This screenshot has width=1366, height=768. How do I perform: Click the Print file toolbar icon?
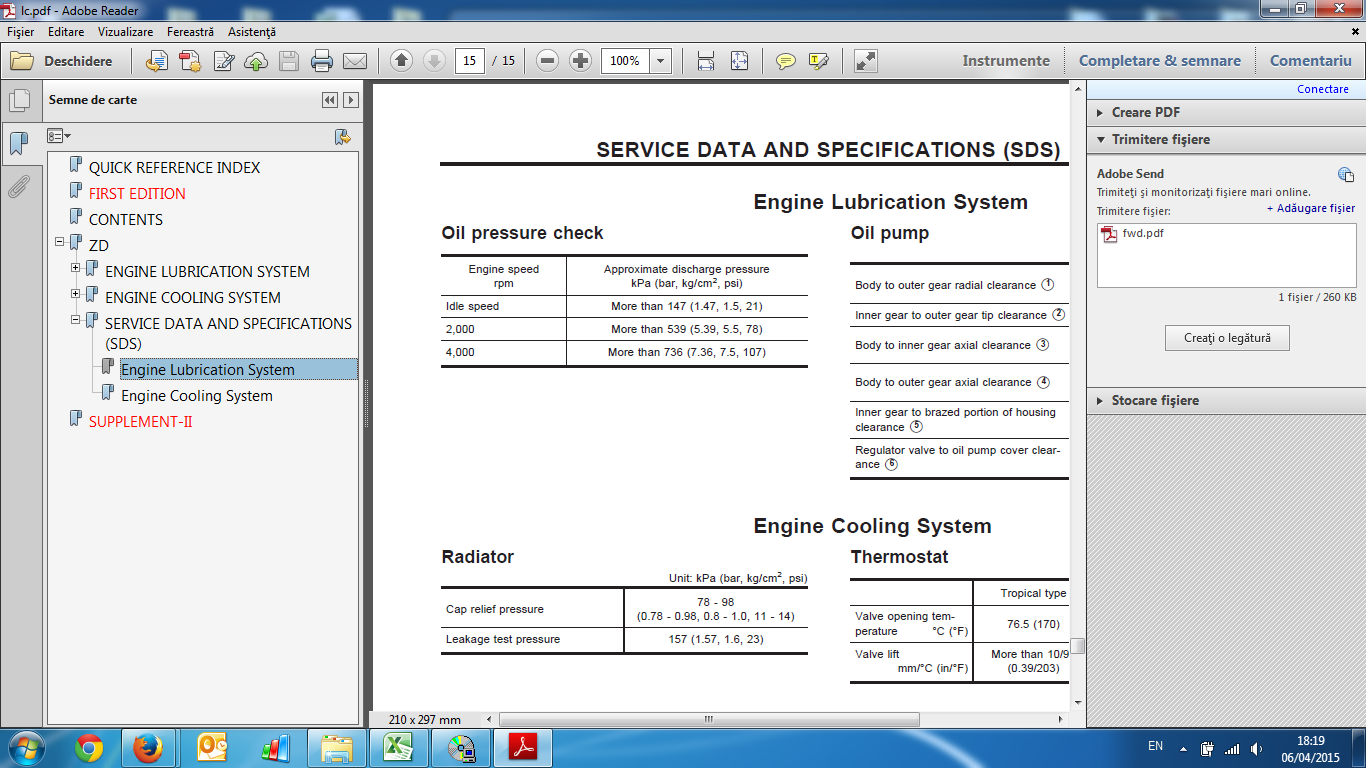click(x=322, y=61)
